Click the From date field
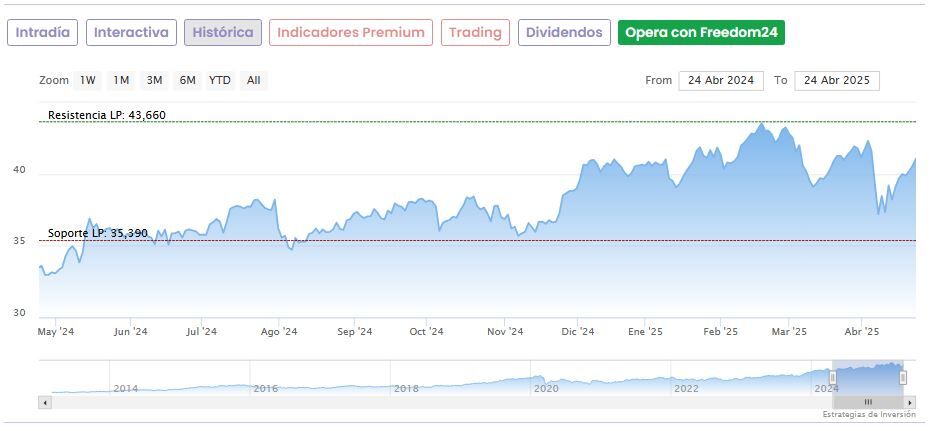The height and width of the screenshot is (431, 931). coord(720,81)
